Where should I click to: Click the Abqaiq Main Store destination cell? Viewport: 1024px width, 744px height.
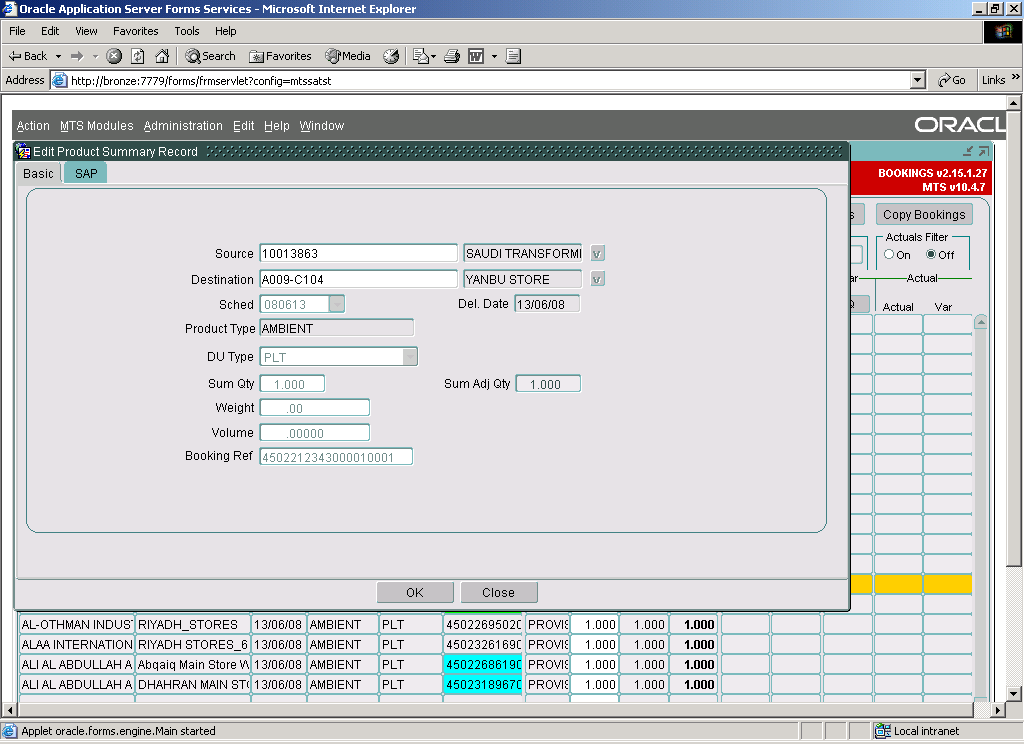pyautogui.click(x=193, y=665)
